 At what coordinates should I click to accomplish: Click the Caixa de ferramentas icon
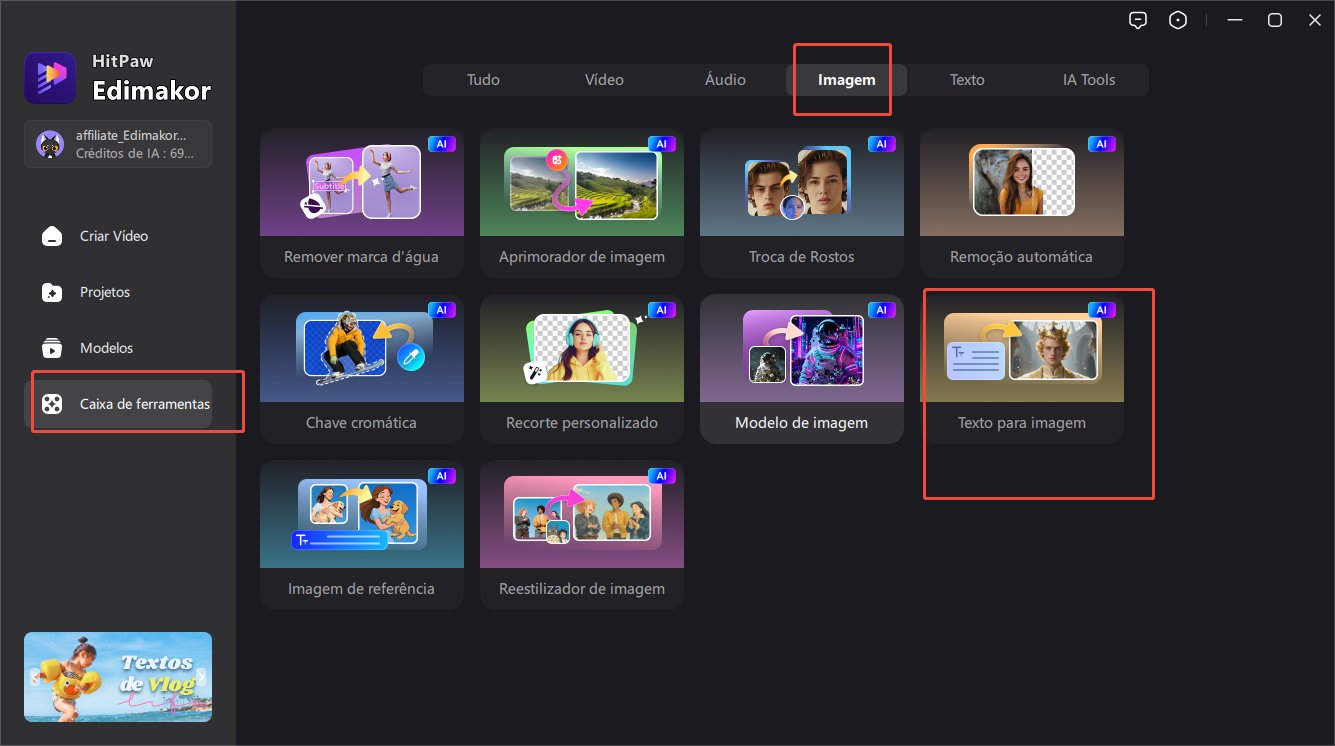[x=51, y=405]
